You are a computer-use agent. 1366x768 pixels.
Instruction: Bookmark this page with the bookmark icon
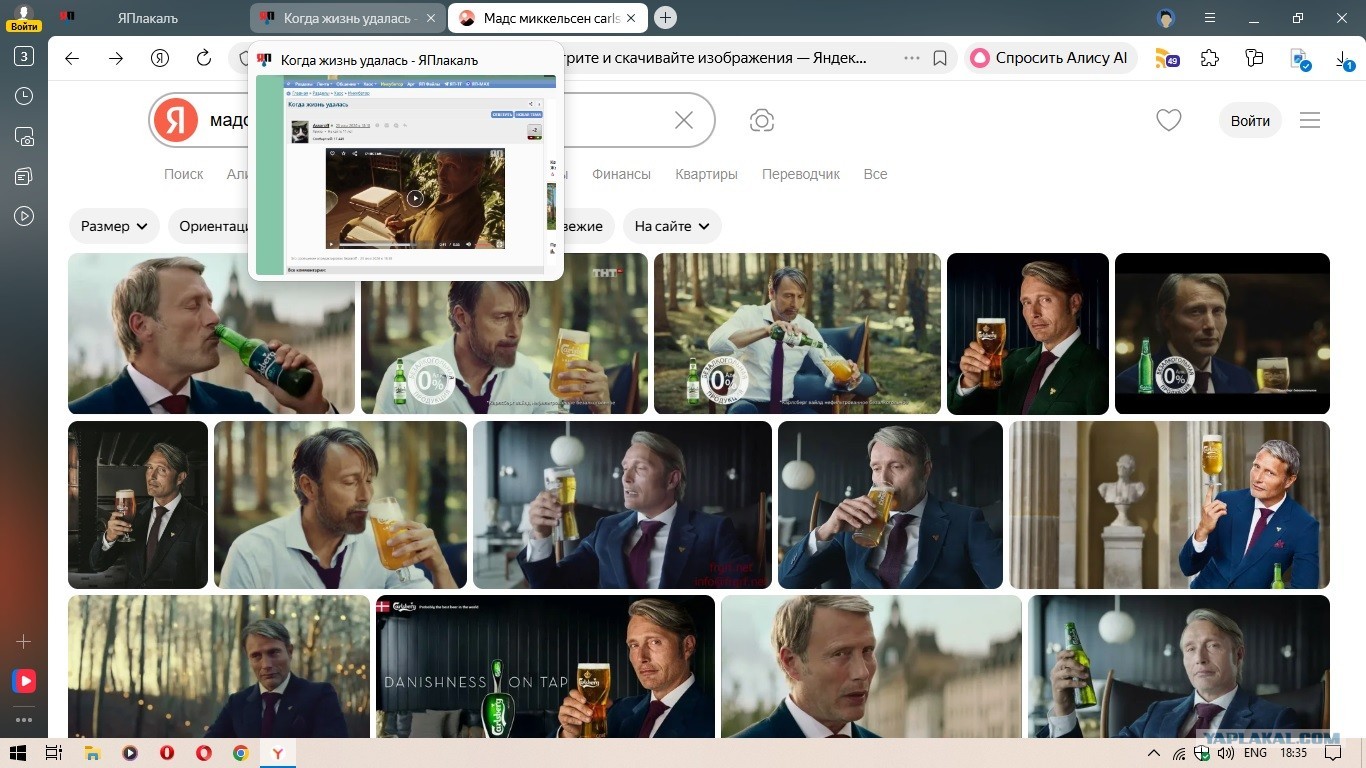click(940, 58)
